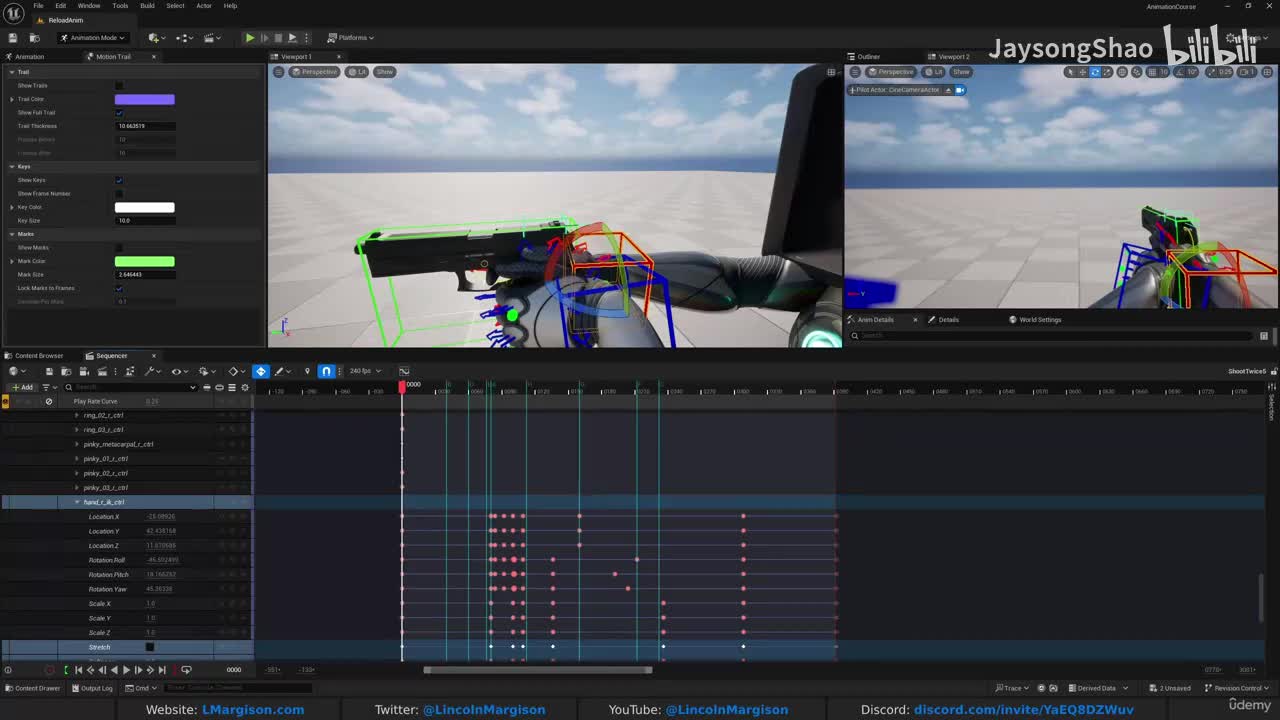This screenshot has width=1280, height=720.
Task: Jump to the start of the sequence
Action: [78, 670]
